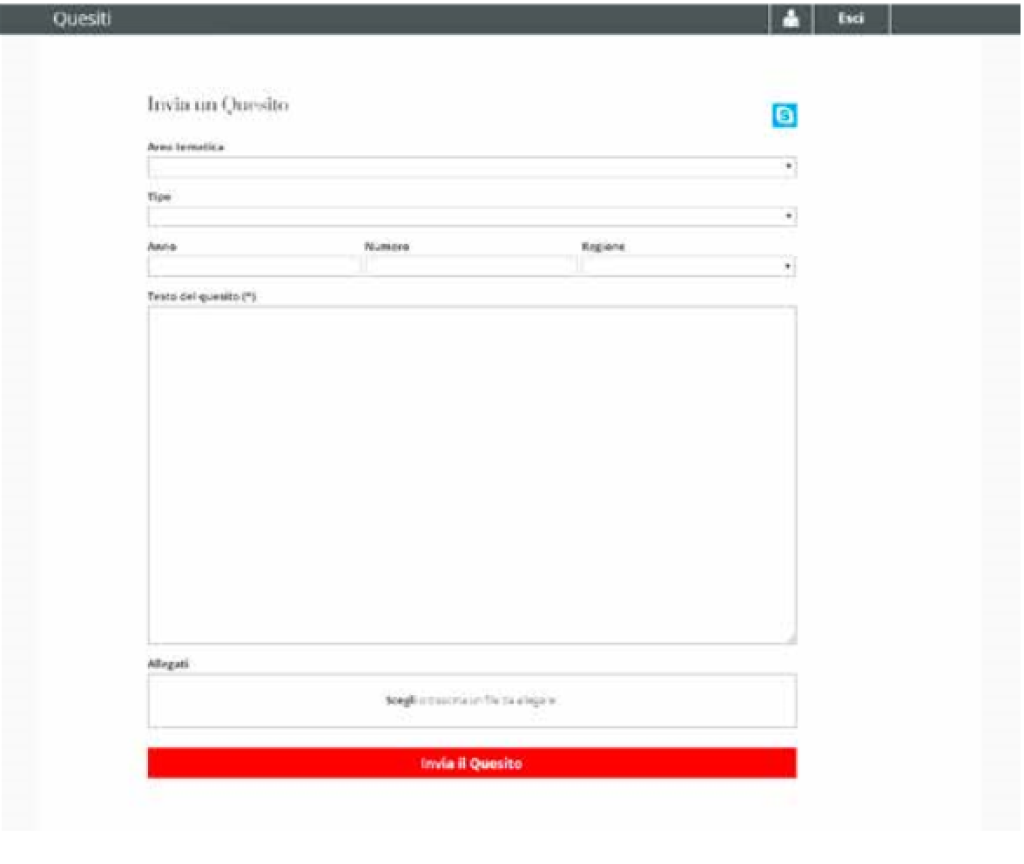Image resolution: width=1024 pixels, height=864 pixels.
Task: Click inside the Testo del quesito textarea
Action: 471,474
